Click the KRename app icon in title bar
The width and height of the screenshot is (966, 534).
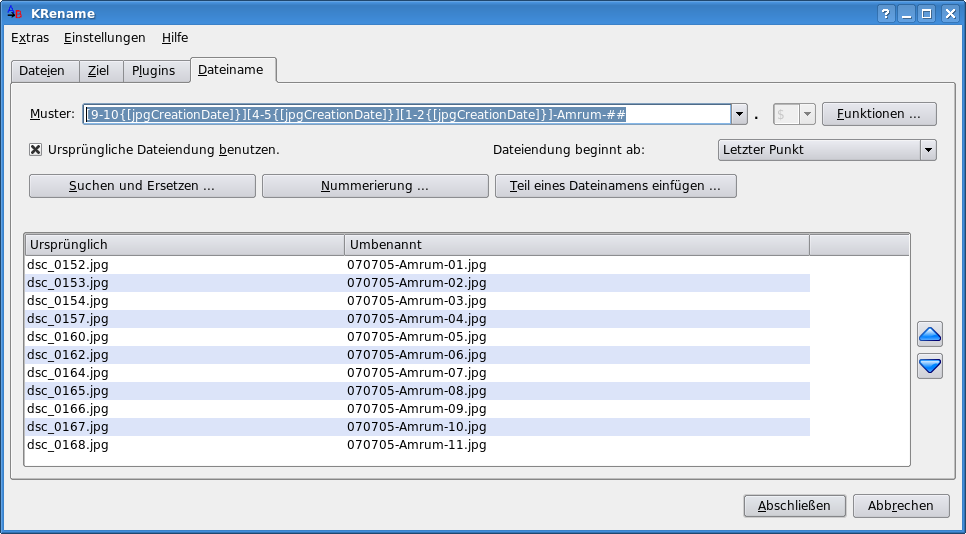[14, 13]
